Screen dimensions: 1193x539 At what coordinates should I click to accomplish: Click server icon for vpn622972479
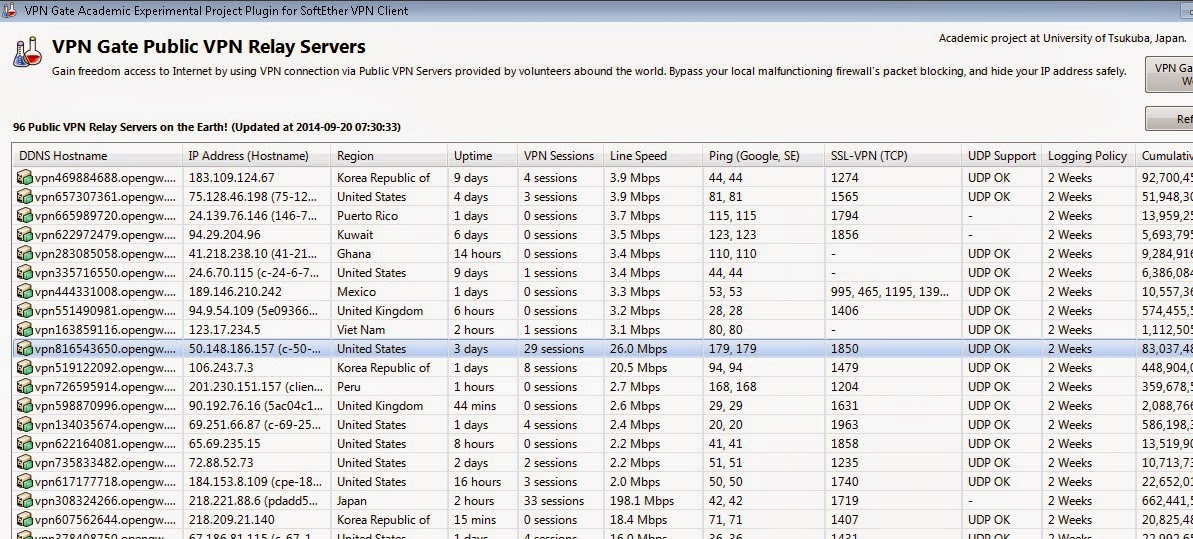tap(24, 235)
